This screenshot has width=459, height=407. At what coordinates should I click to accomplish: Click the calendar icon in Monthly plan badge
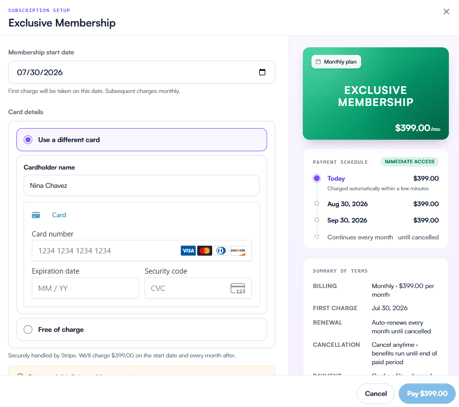pos(318,62)
